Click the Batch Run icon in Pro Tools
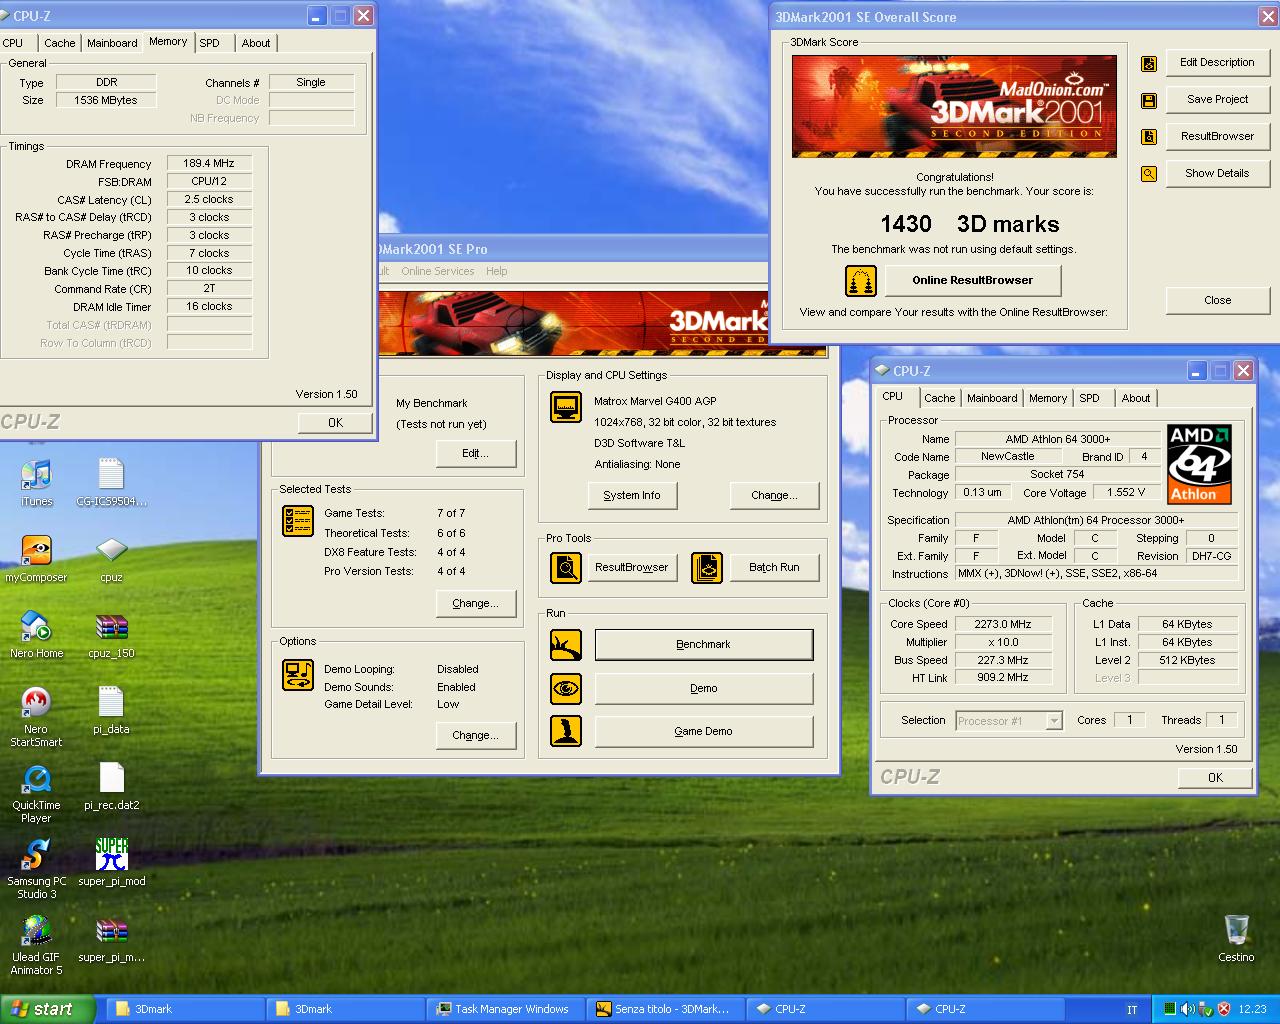 tap(707, 568)
